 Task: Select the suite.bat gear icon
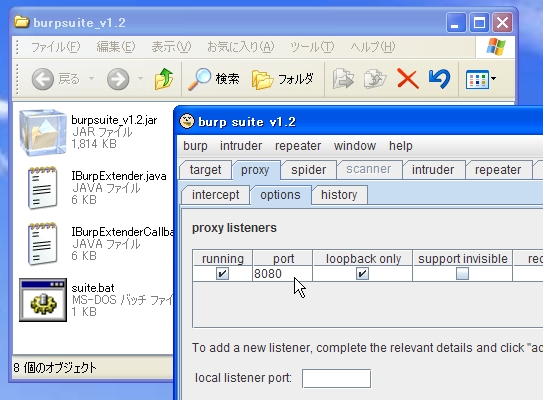[43, 300]
